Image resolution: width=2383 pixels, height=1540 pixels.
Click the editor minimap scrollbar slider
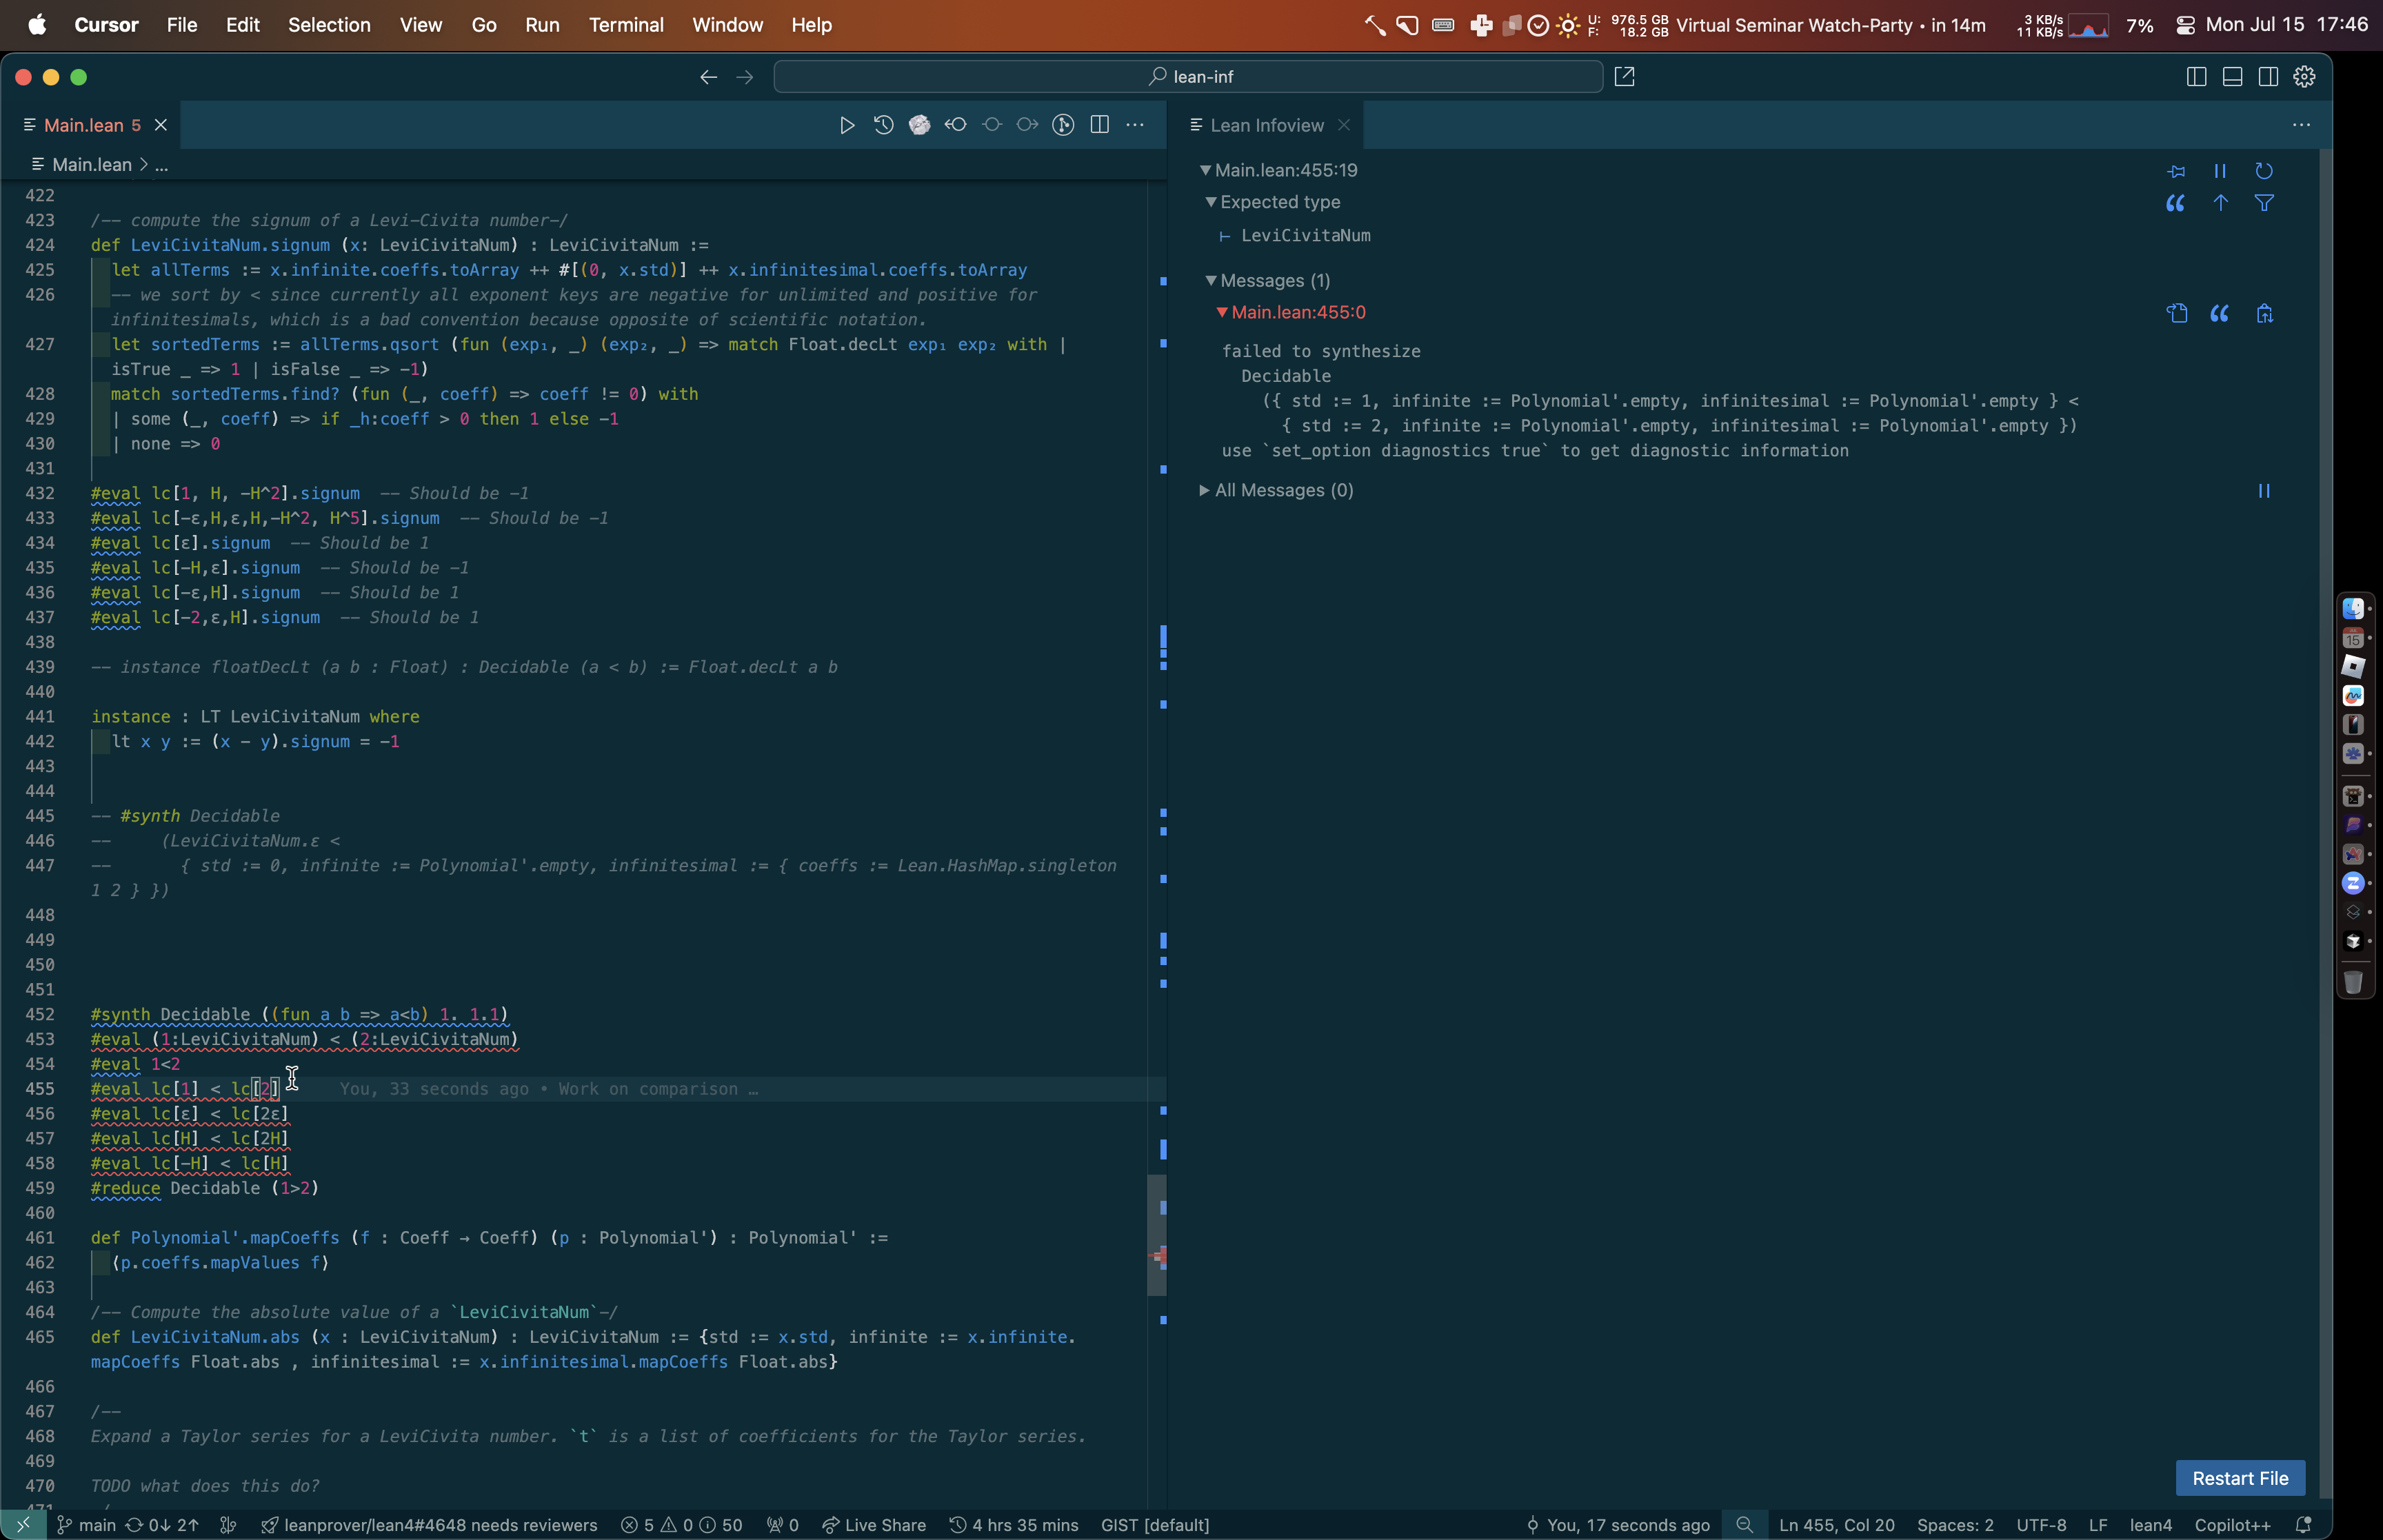tap(1156, 1235)
